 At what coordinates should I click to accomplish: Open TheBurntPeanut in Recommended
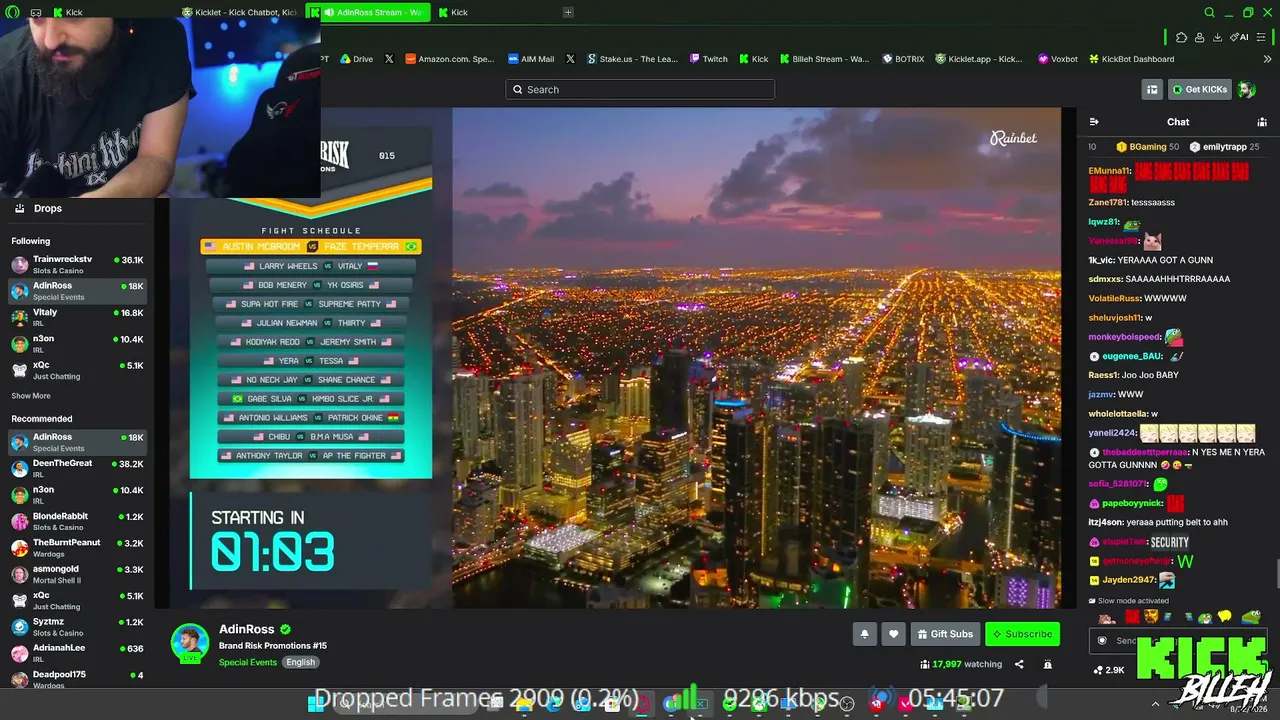tap(77, 547)
